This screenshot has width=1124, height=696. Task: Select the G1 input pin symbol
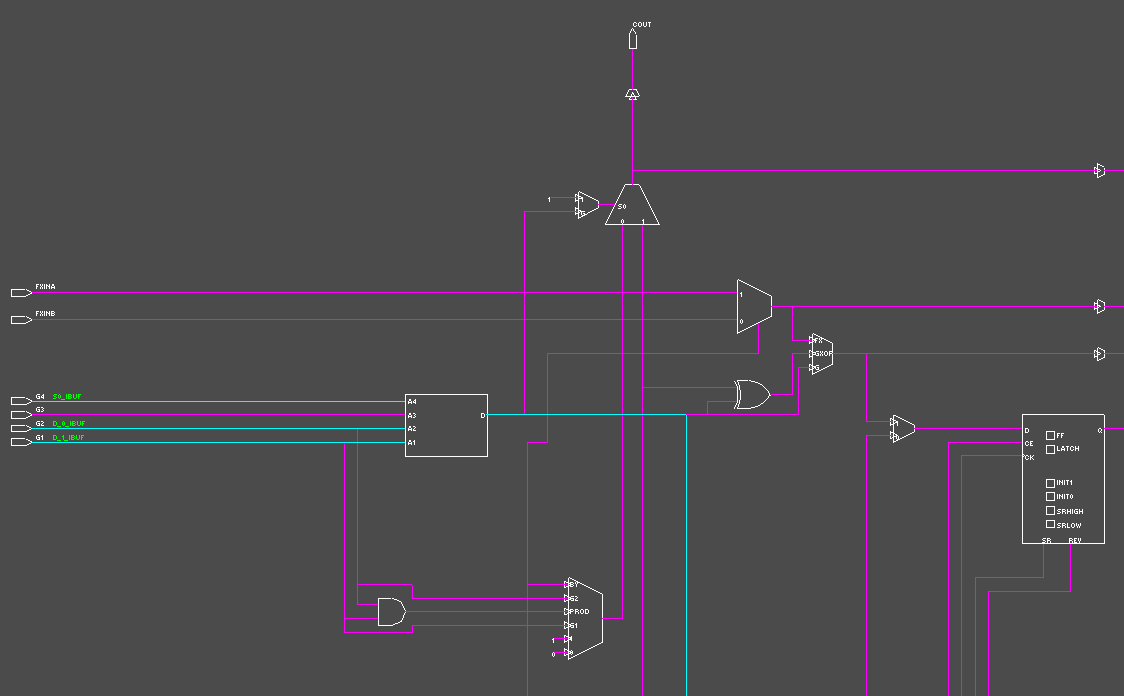click(22, 442)
